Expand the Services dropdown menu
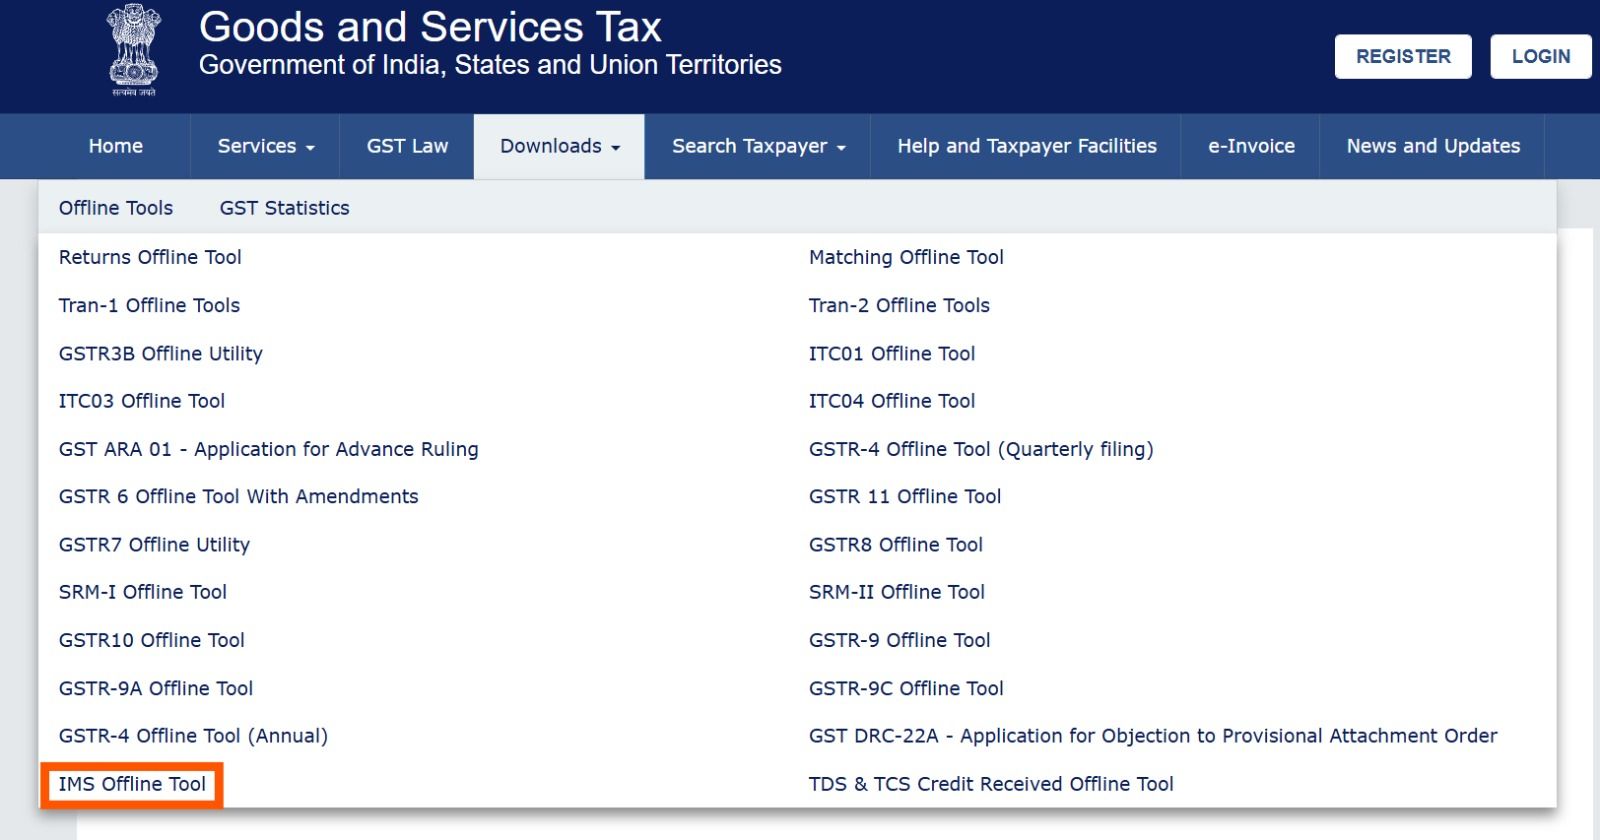This screenshot has width=1600, height=840. tap(266, 146)
